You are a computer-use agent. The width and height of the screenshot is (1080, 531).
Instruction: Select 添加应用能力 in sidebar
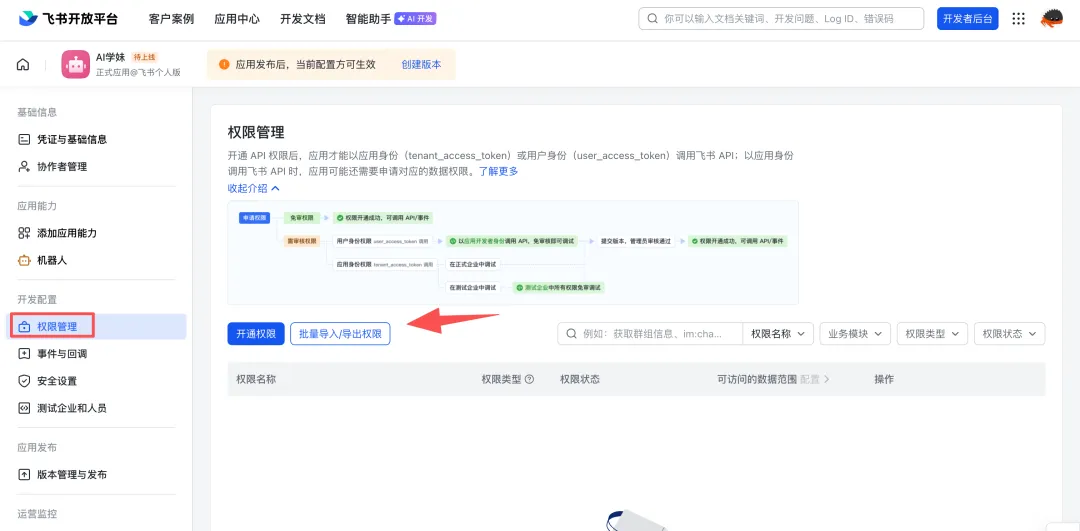tap(98, 233)
